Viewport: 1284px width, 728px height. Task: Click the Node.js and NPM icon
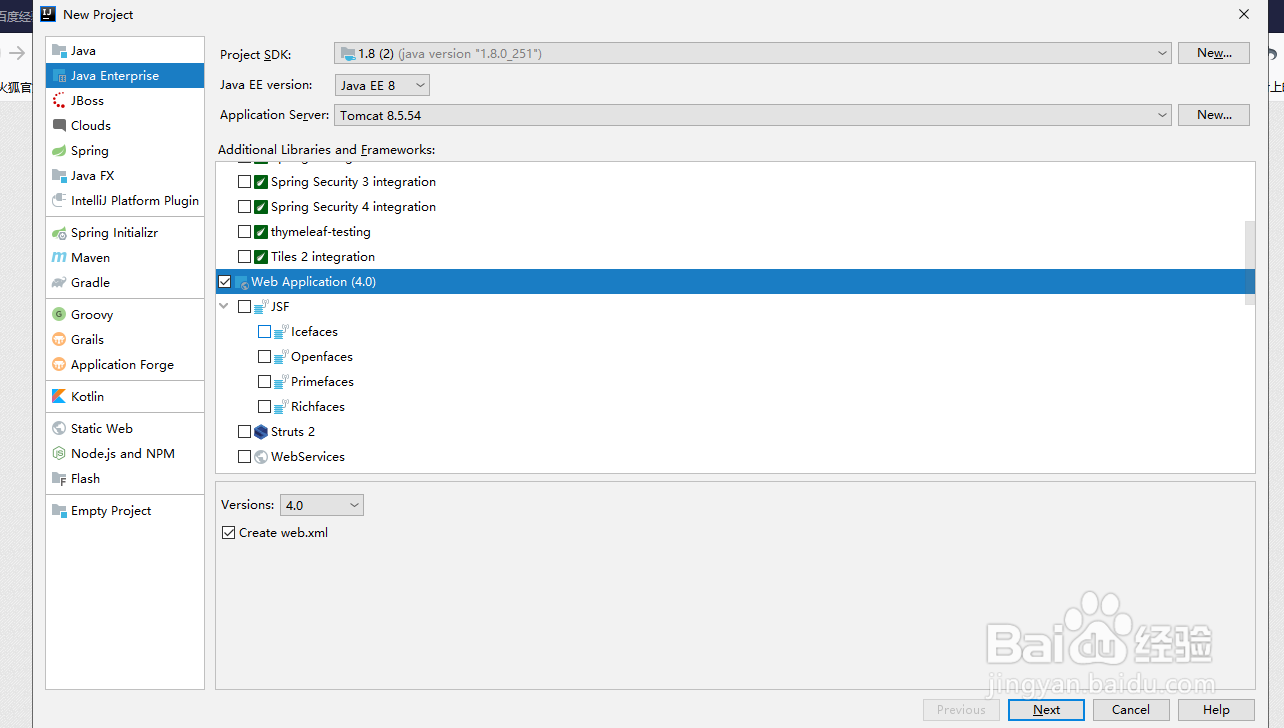tap(59, 454)
